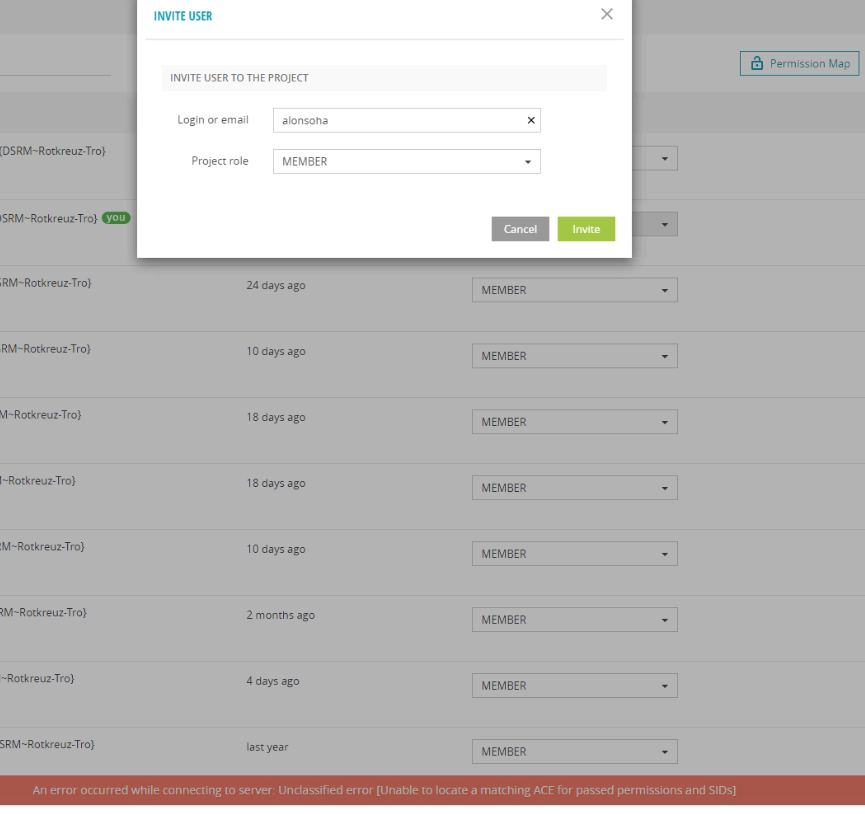The image size is (865, 814).
Task: Click the dropdown arrow on the Project role selector
Action: click(527, 161)
